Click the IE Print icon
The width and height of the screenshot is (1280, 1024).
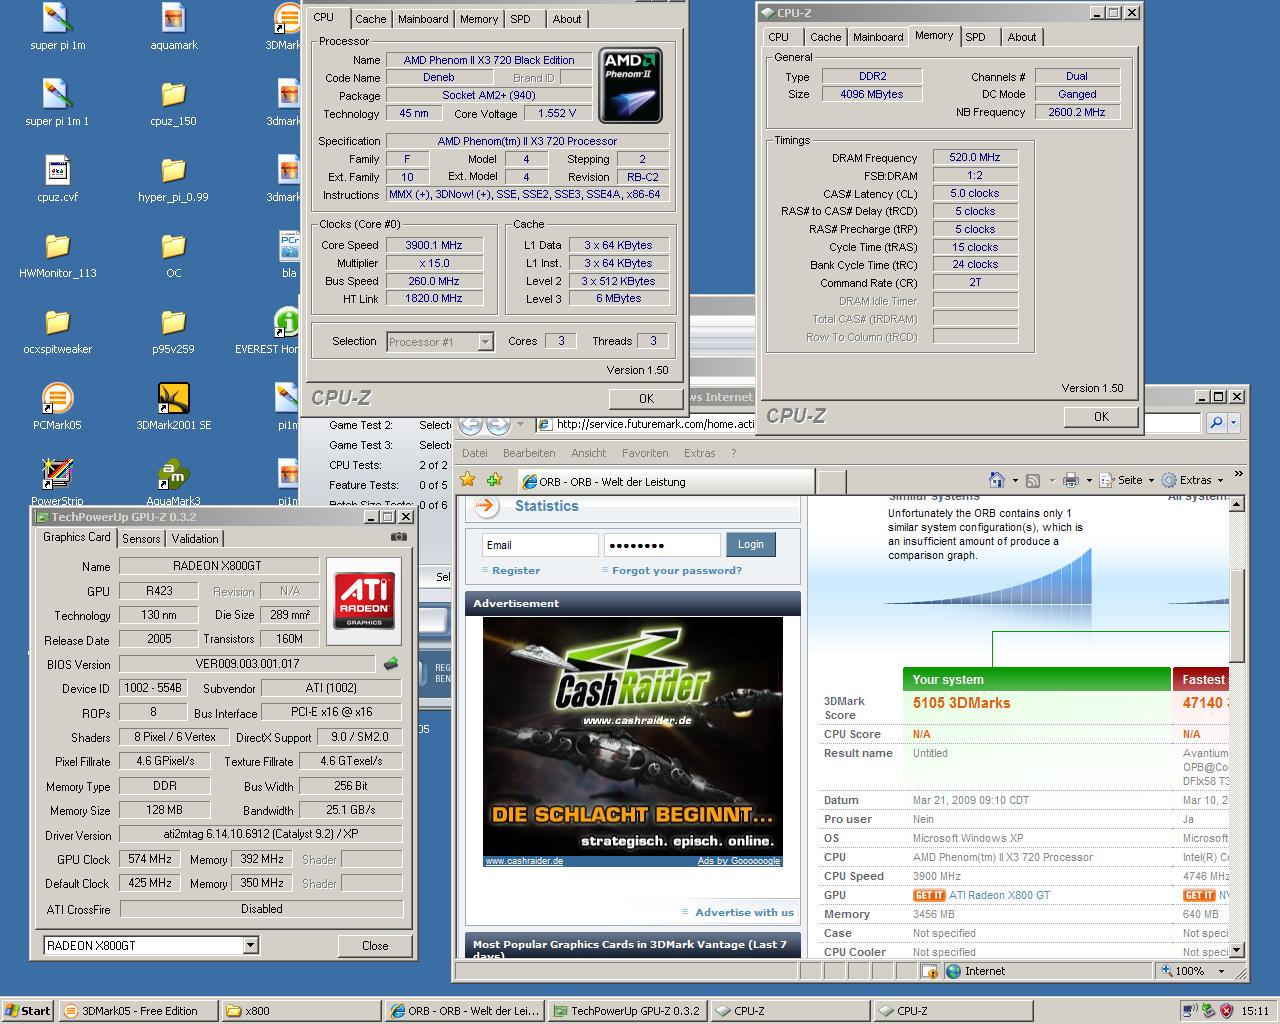coord(1071,480)
